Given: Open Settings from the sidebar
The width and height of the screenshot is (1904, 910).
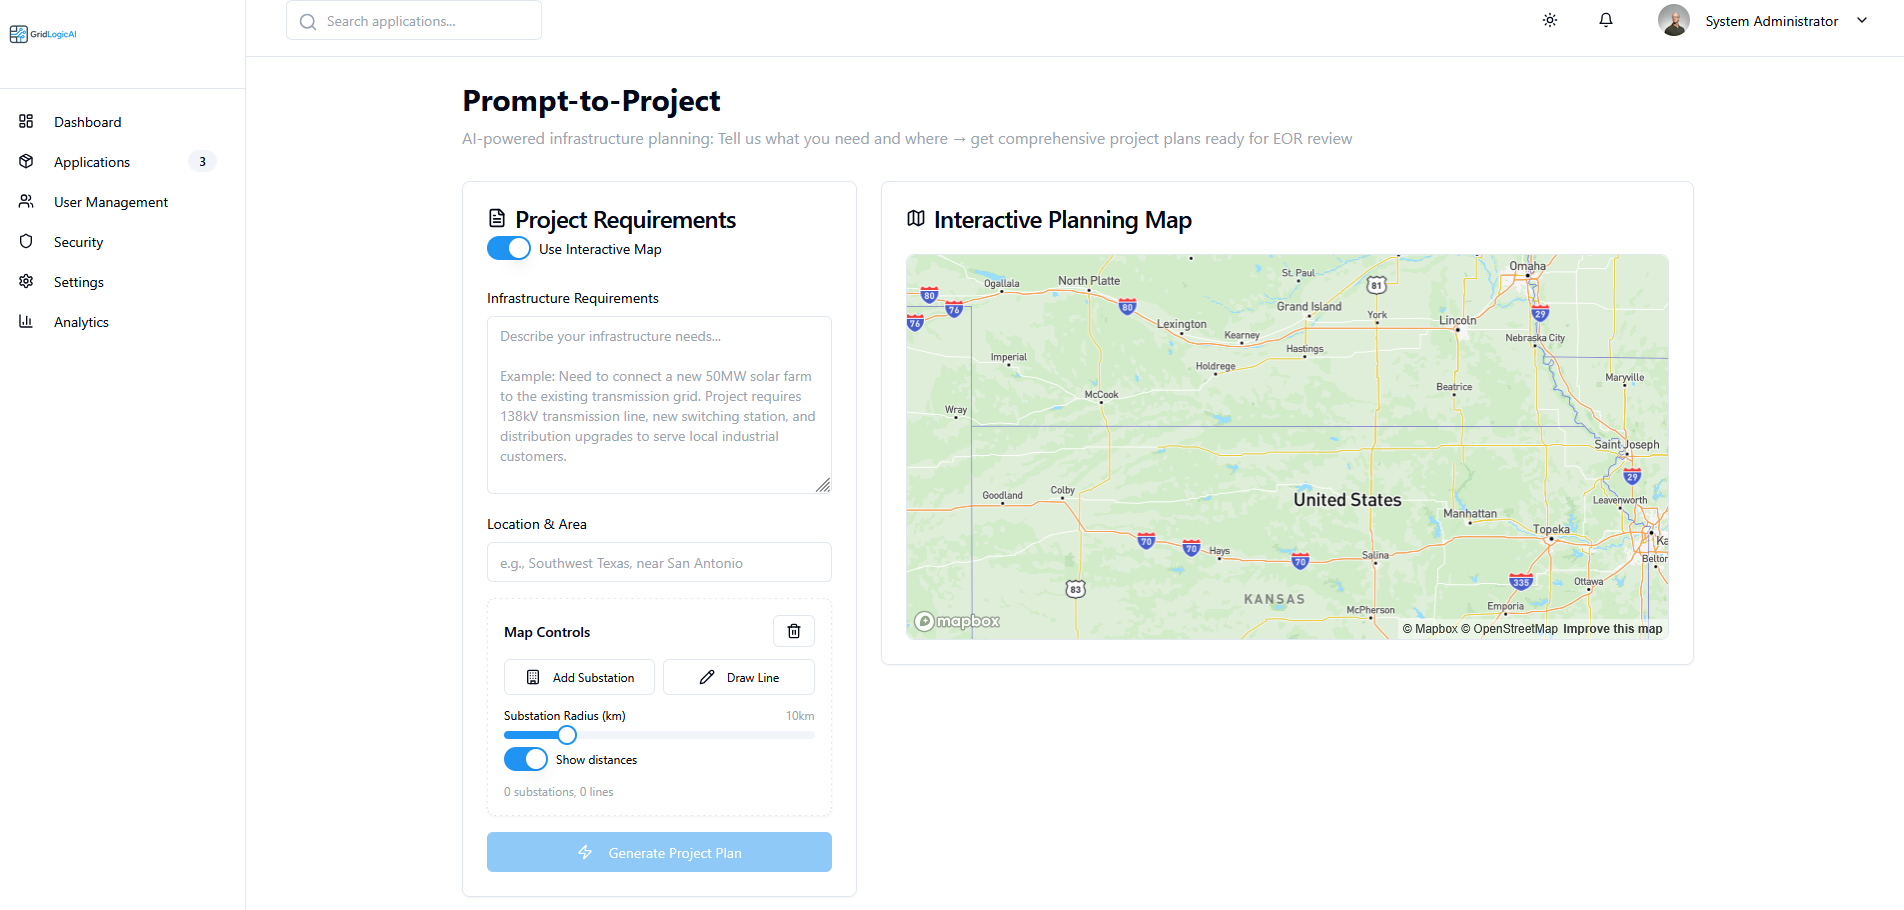Looking at the screenshot, I should pos(78,281).
